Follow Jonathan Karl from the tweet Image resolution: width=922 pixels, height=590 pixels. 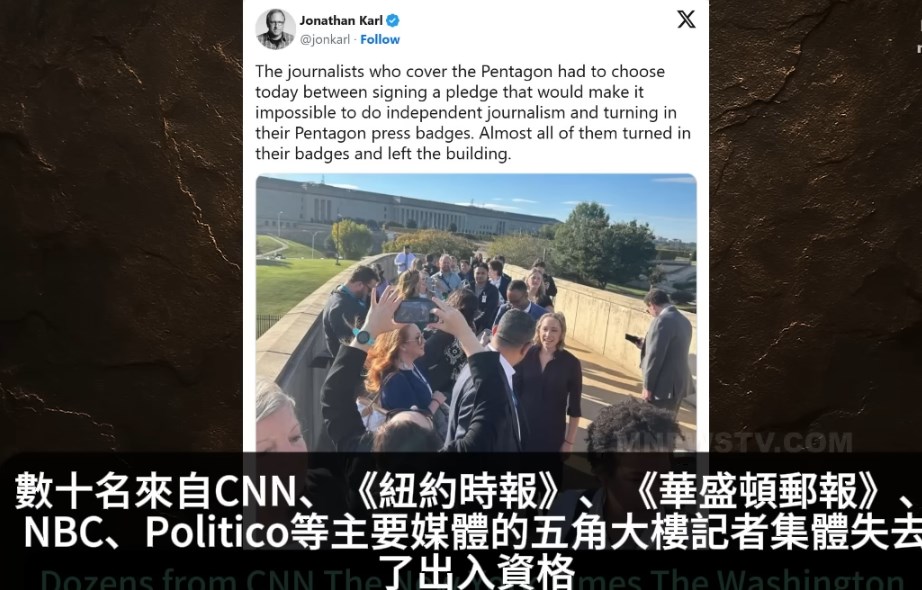[x=380, y=39]
